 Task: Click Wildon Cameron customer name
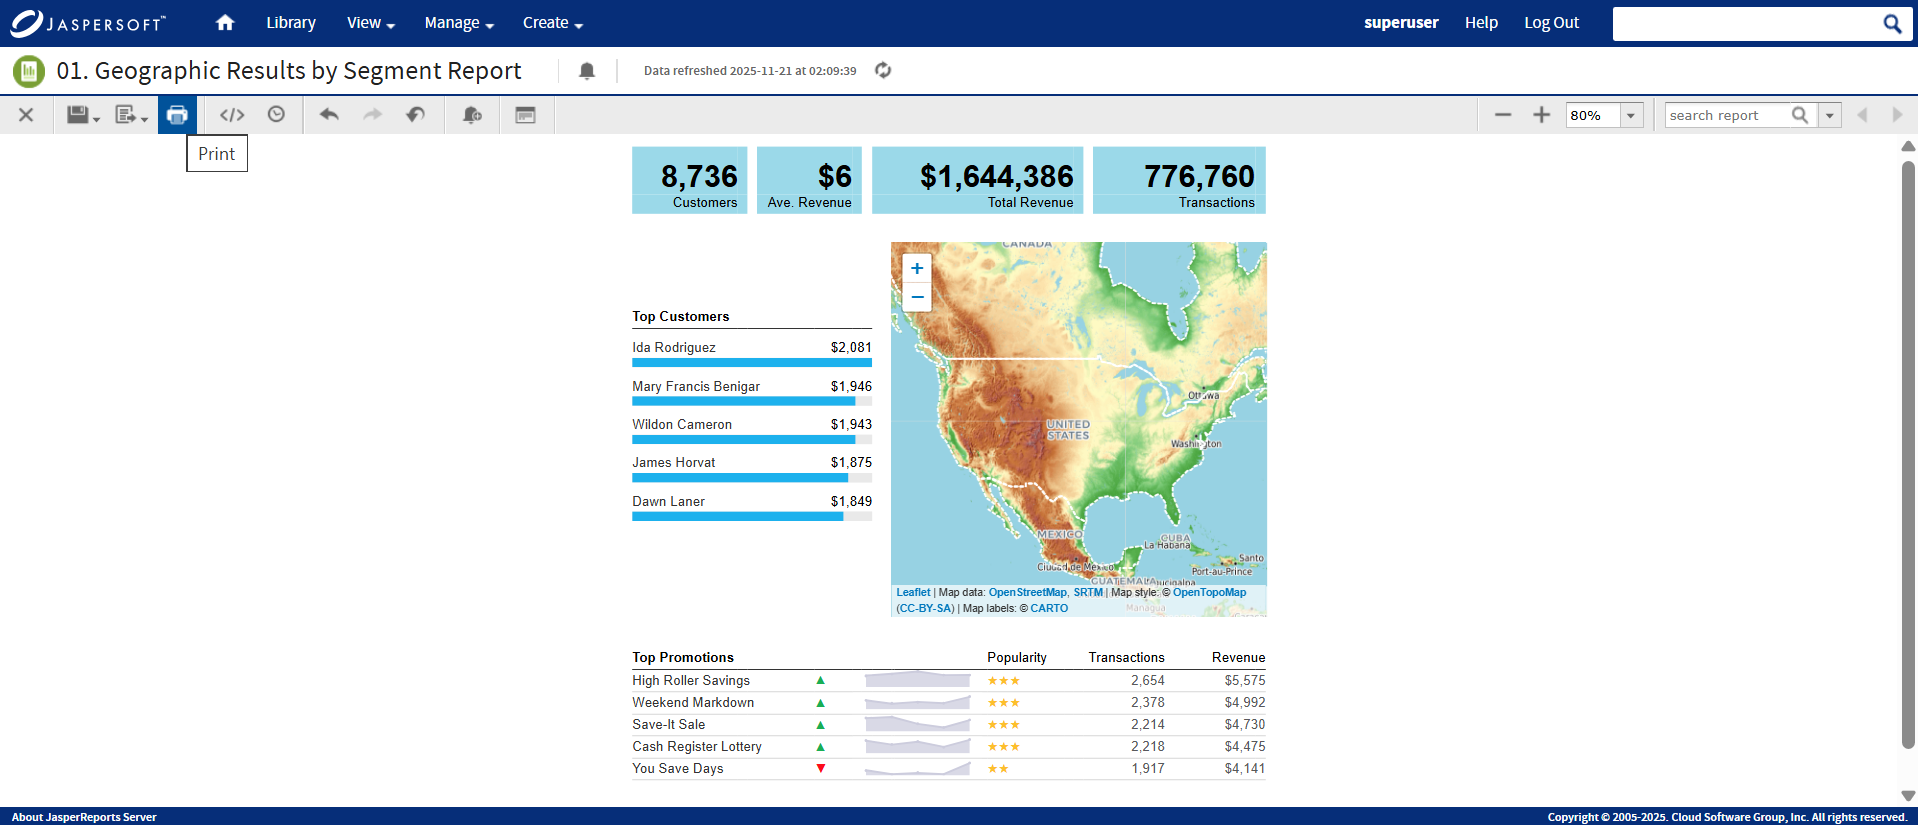682,424
